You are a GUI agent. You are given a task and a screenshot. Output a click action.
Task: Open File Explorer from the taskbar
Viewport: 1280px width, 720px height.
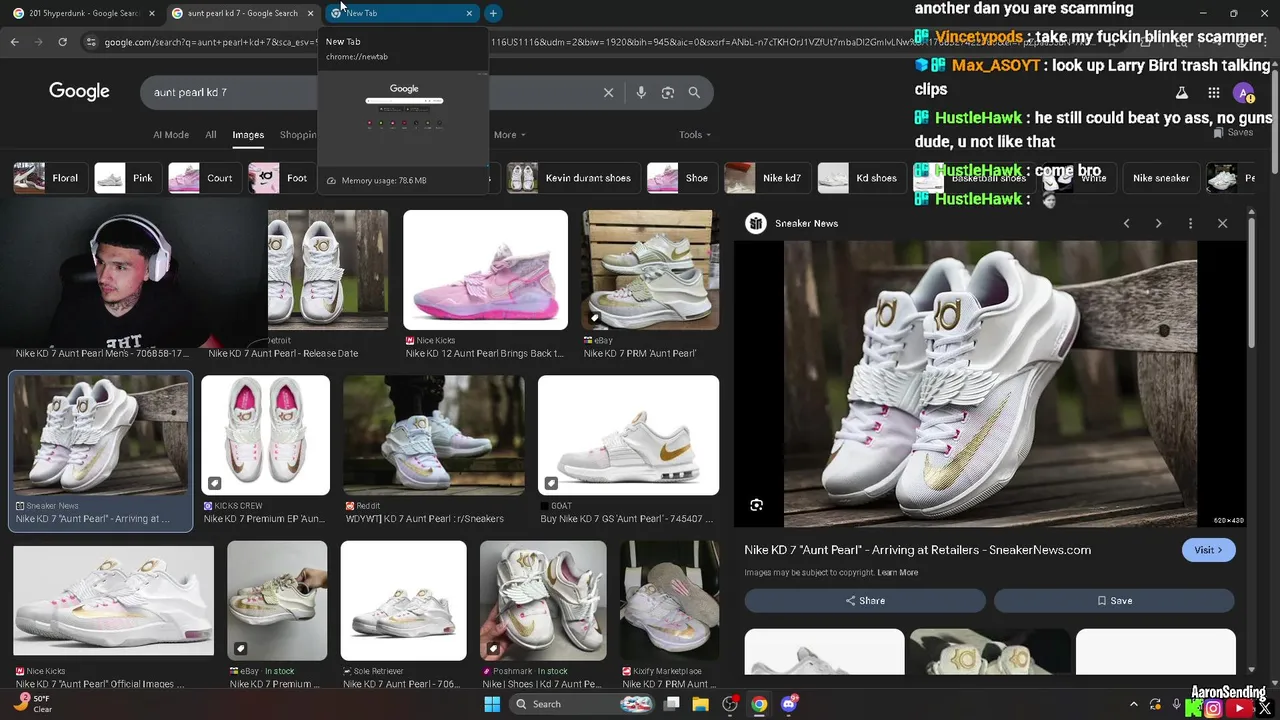[x=700, y=704]
